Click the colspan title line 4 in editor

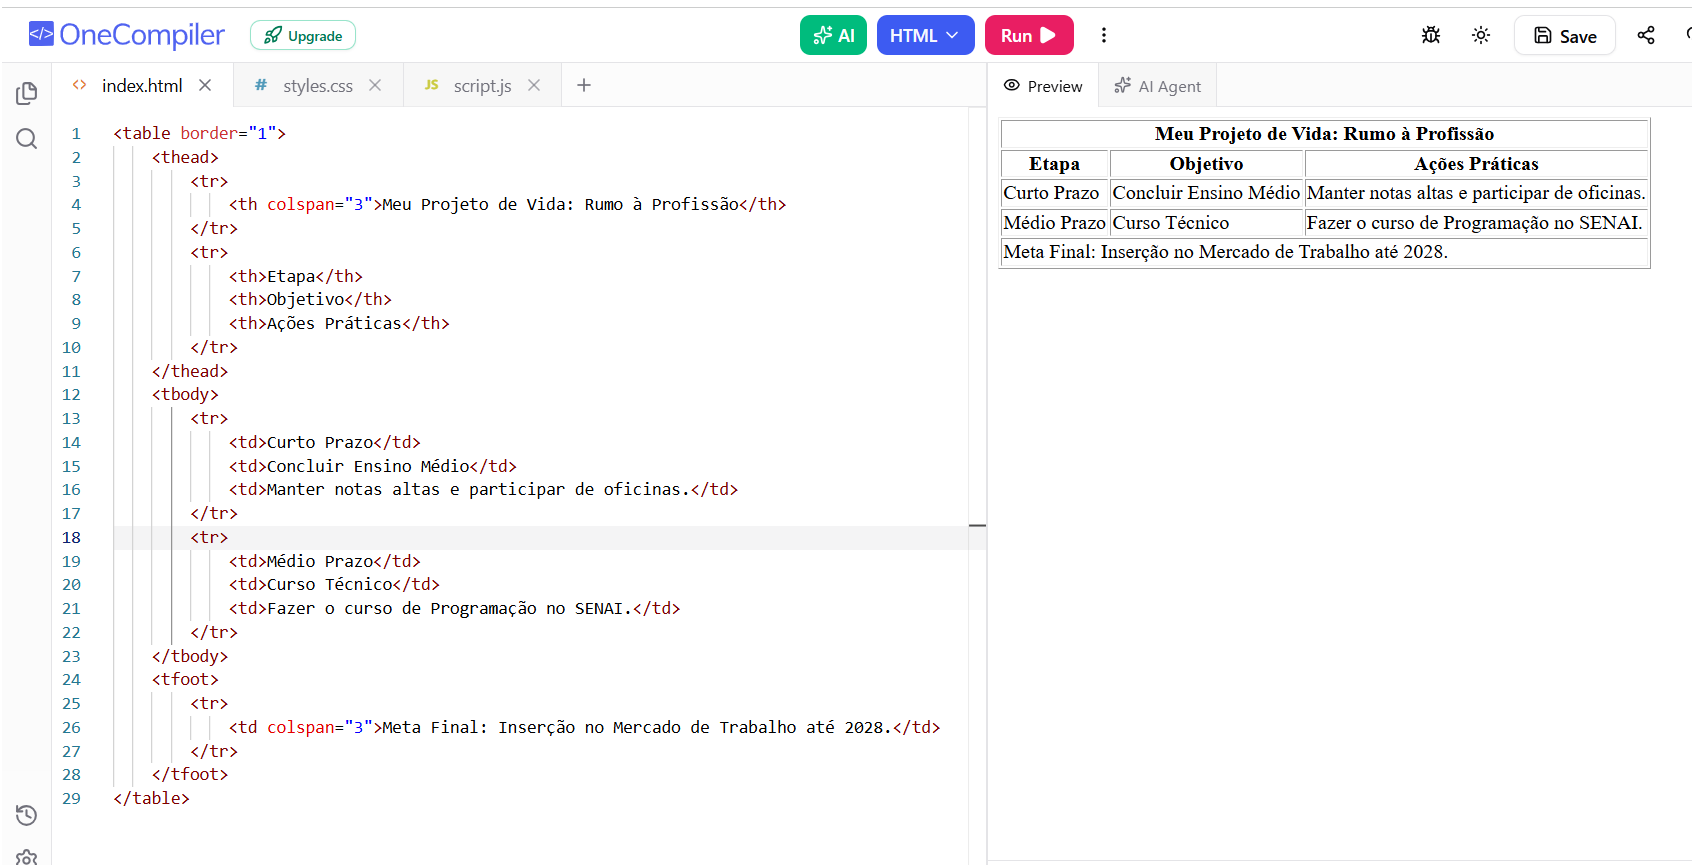point(507,204)
